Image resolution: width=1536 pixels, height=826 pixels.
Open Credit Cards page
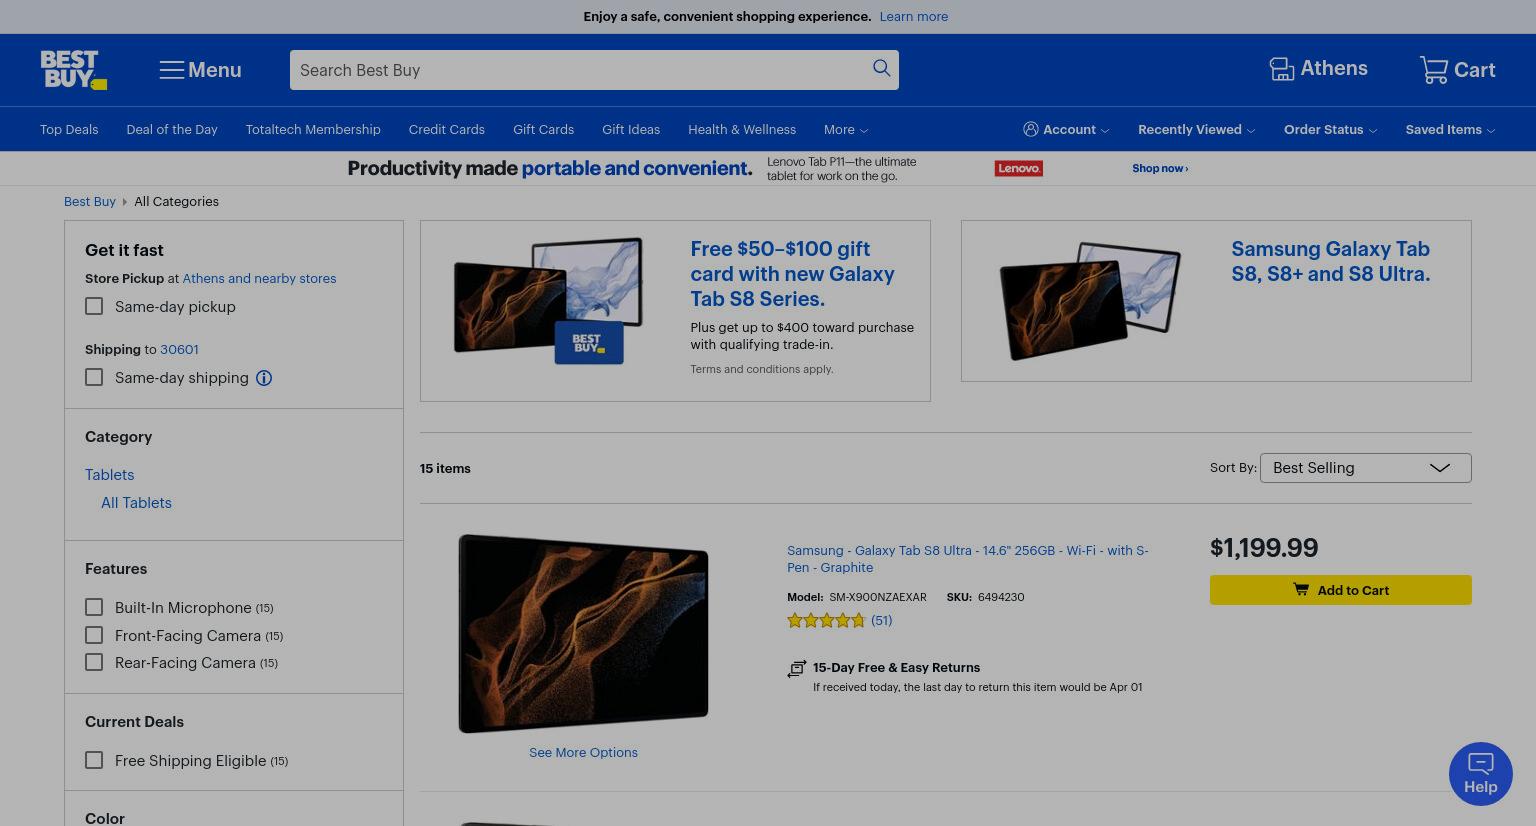pyautogui.click(x=447, y=130)
